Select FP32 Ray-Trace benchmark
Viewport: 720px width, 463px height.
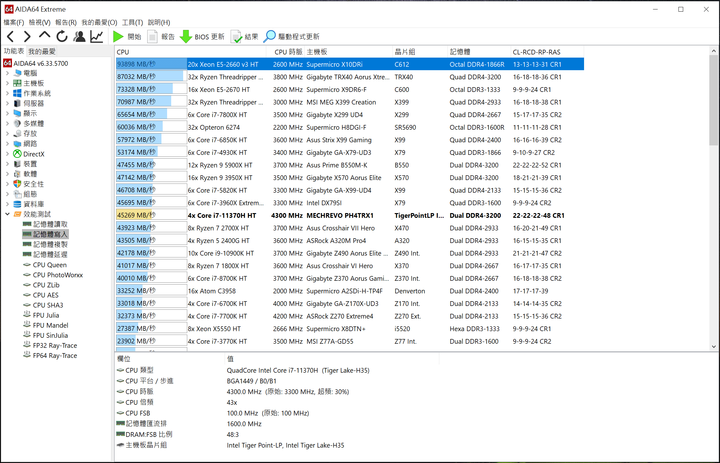pos(51,345)
